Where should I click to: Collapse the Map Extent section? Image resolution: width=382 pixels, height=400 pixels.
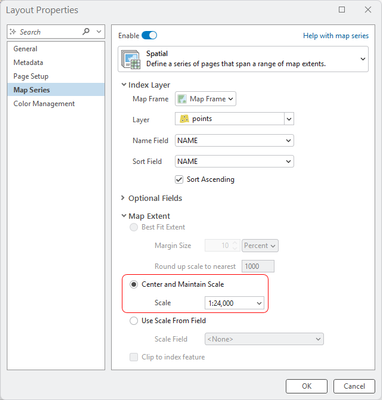pos(124,216)
